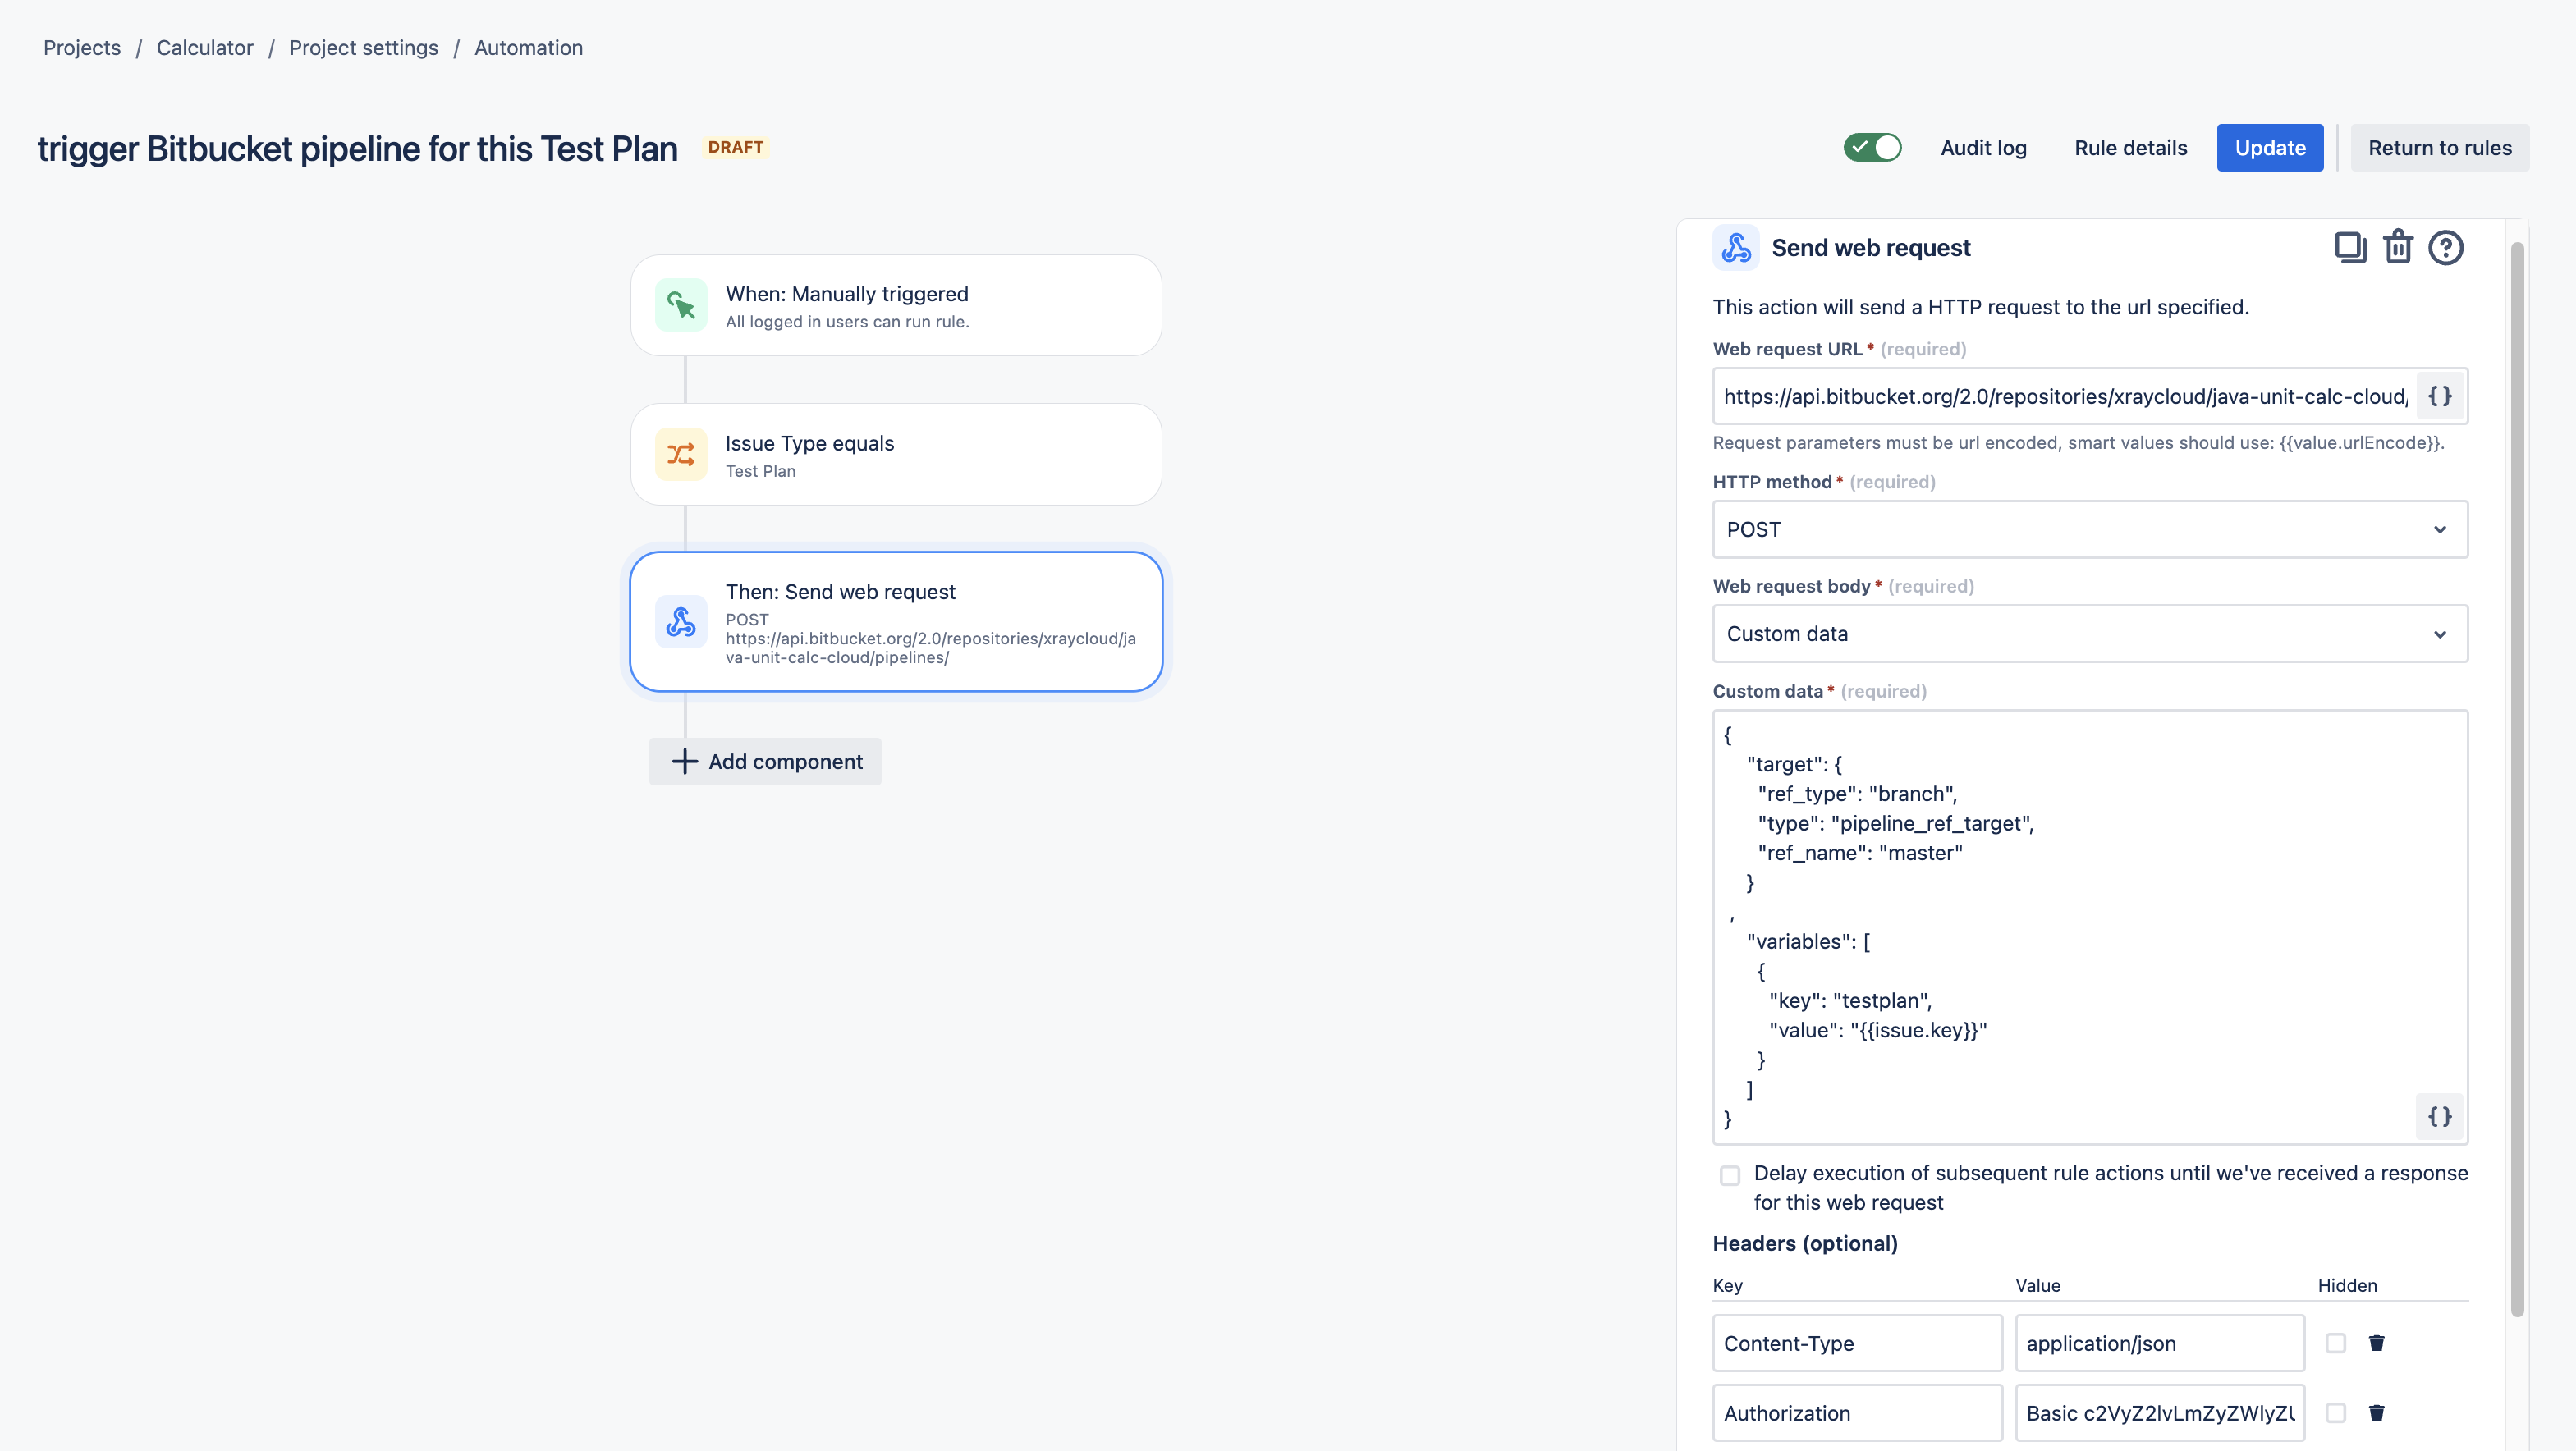Remove the Authorization header row

point(2377,1413)
